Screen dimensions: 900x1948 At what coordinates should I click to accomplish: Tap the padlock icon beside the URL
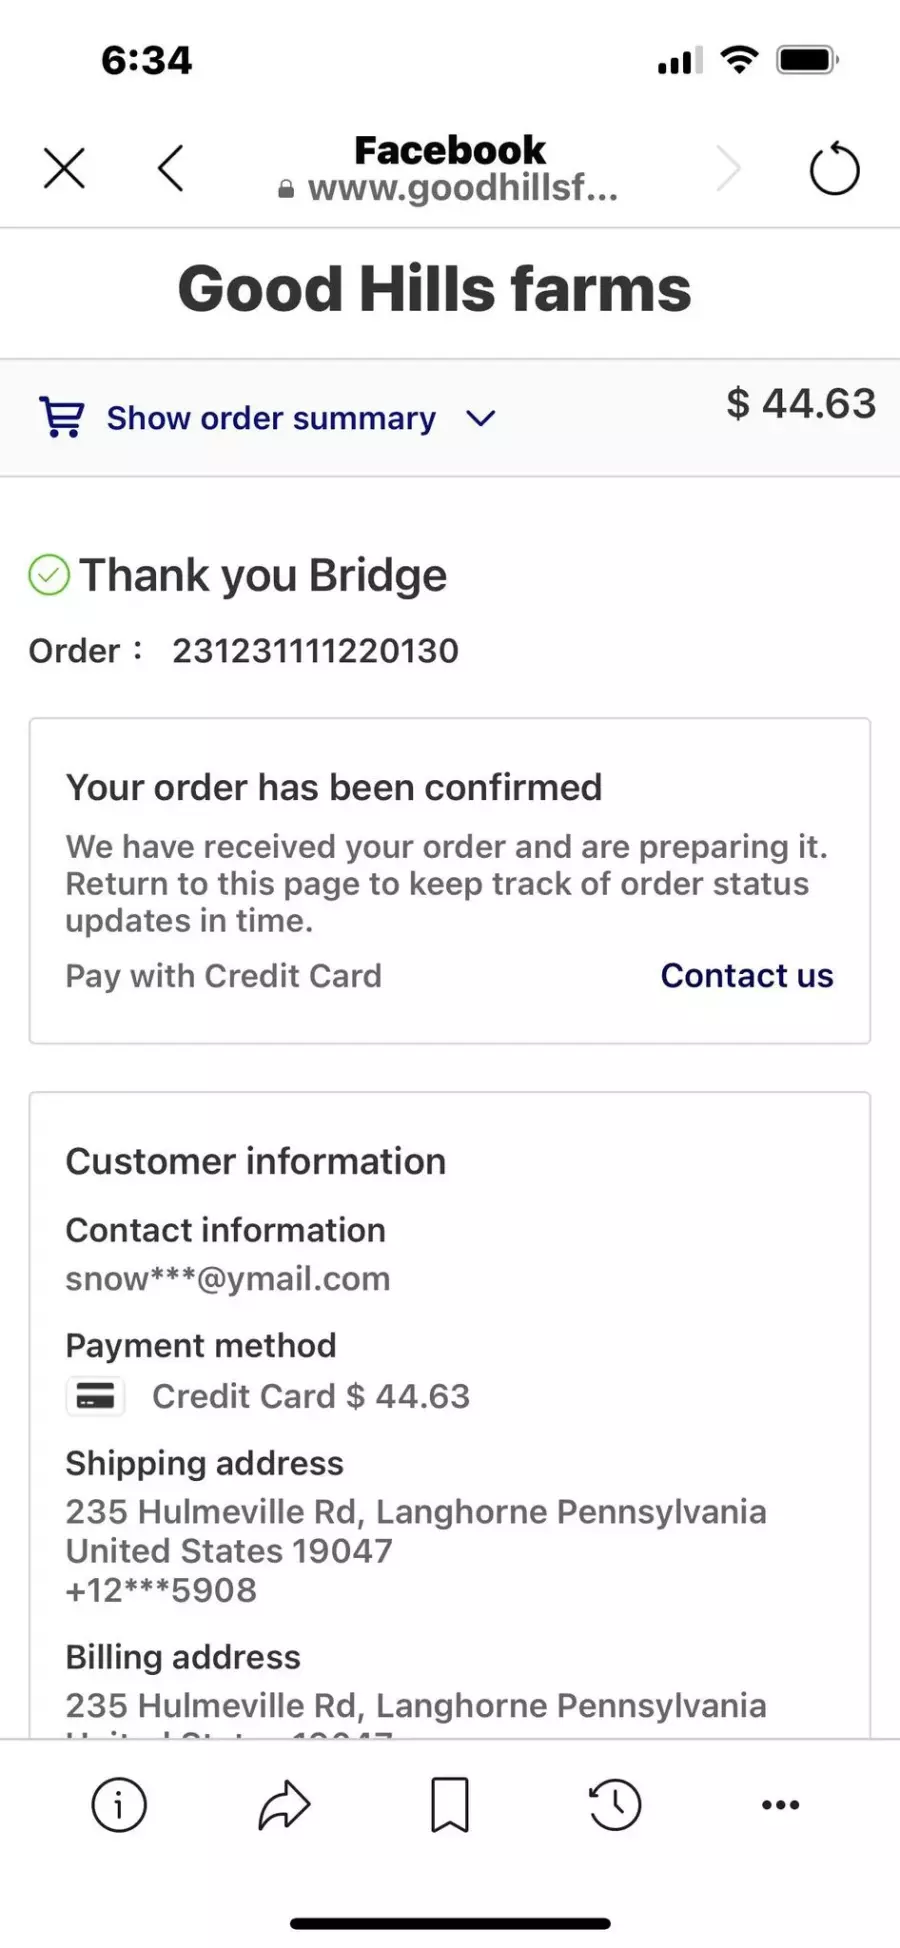286,189
